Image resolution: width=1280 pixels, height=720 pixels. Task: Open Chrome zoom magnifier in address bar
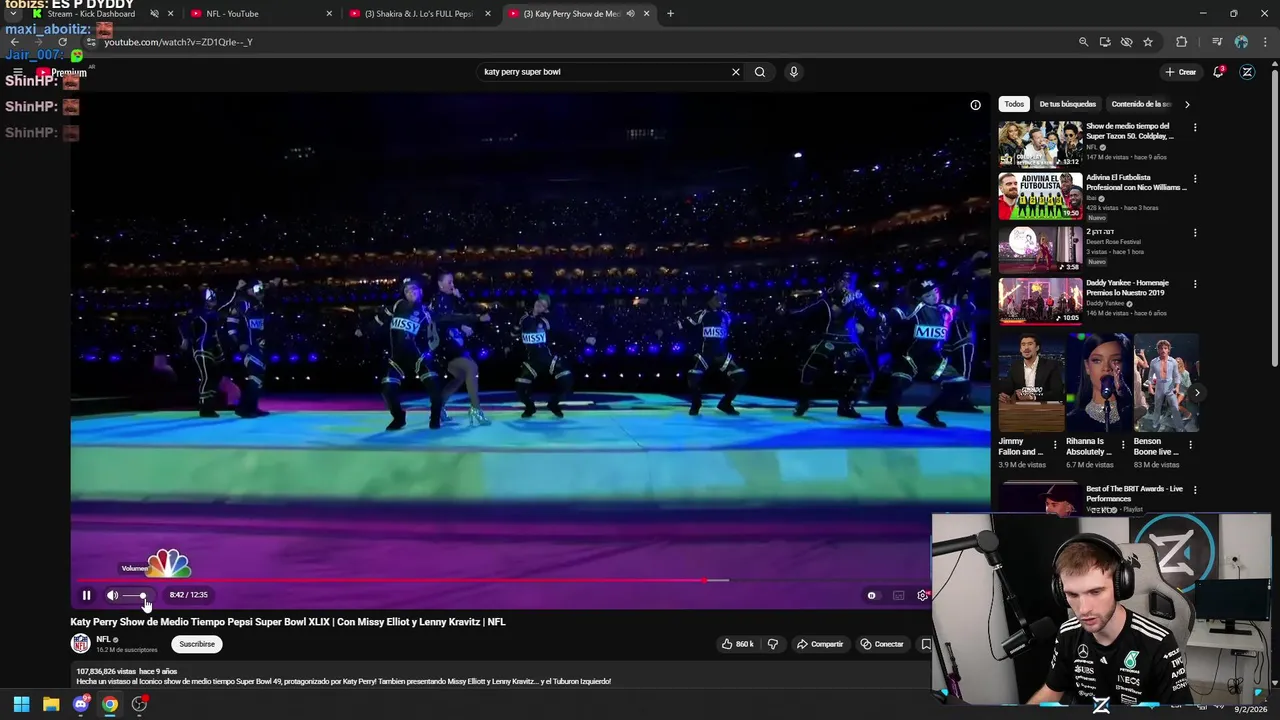click(x=1083, y=42)
